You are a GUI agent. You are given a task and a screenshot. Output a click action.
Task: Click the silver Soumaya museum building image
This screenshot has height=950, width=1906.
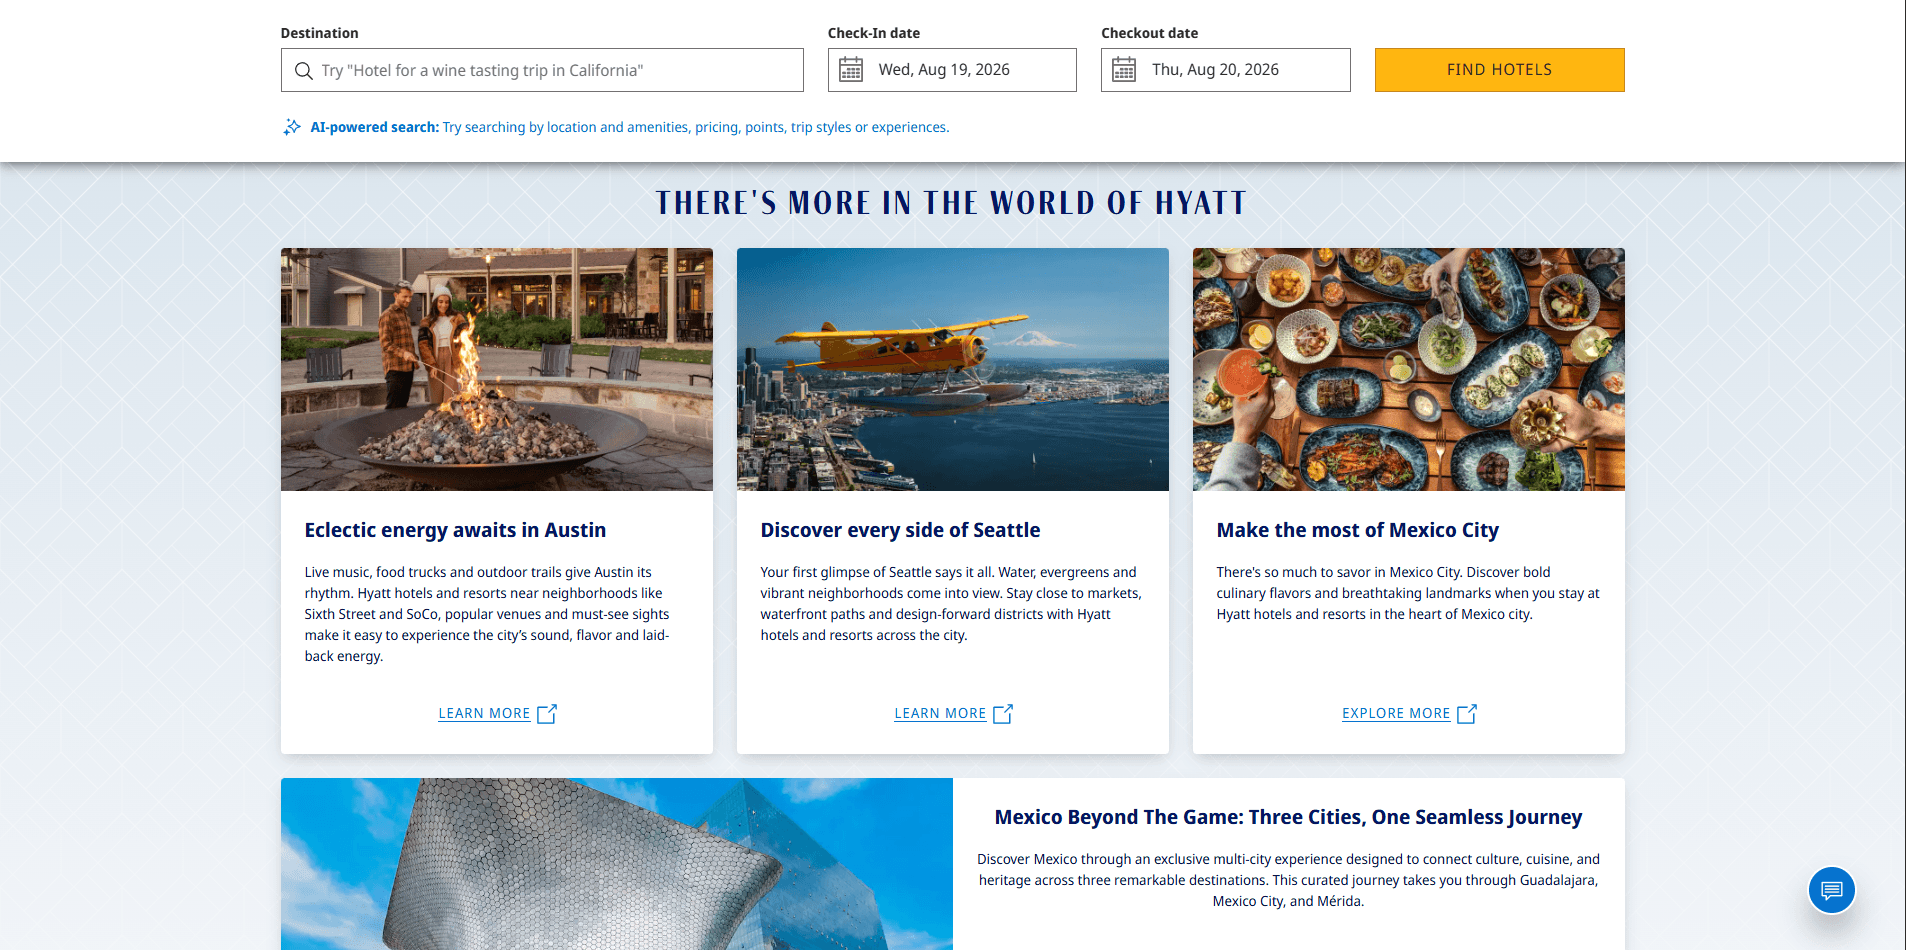tap(617, 864)
